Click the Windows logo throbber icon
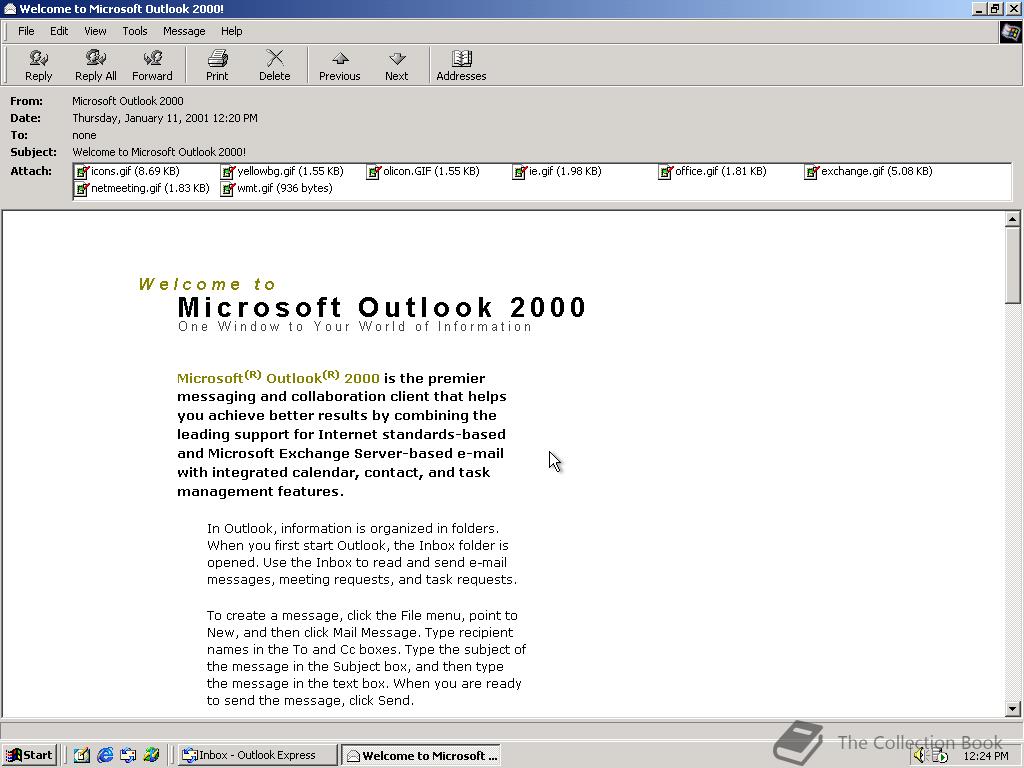The image size is (1024, 768). [x=1011, y=33]
